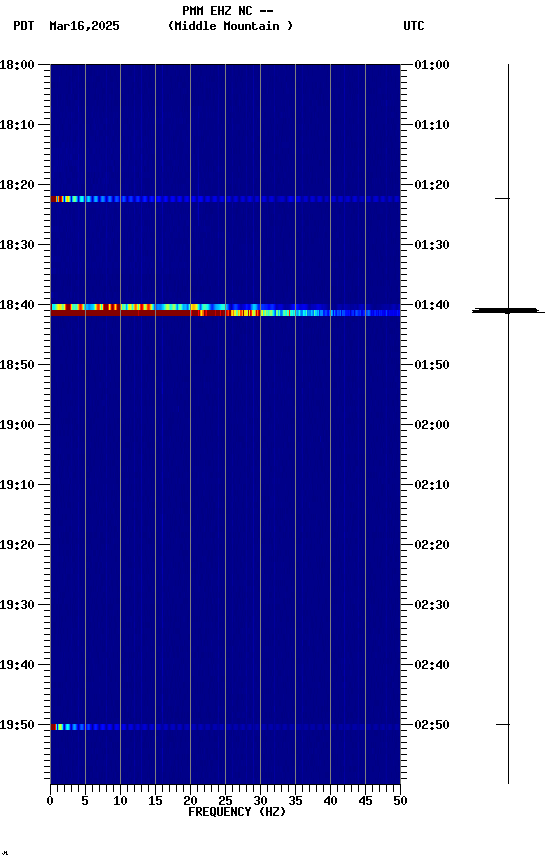The height and width of the screenshot is (864, 552).
Task: Click the '19:00' PDT time label
Action: pos(17,425)
